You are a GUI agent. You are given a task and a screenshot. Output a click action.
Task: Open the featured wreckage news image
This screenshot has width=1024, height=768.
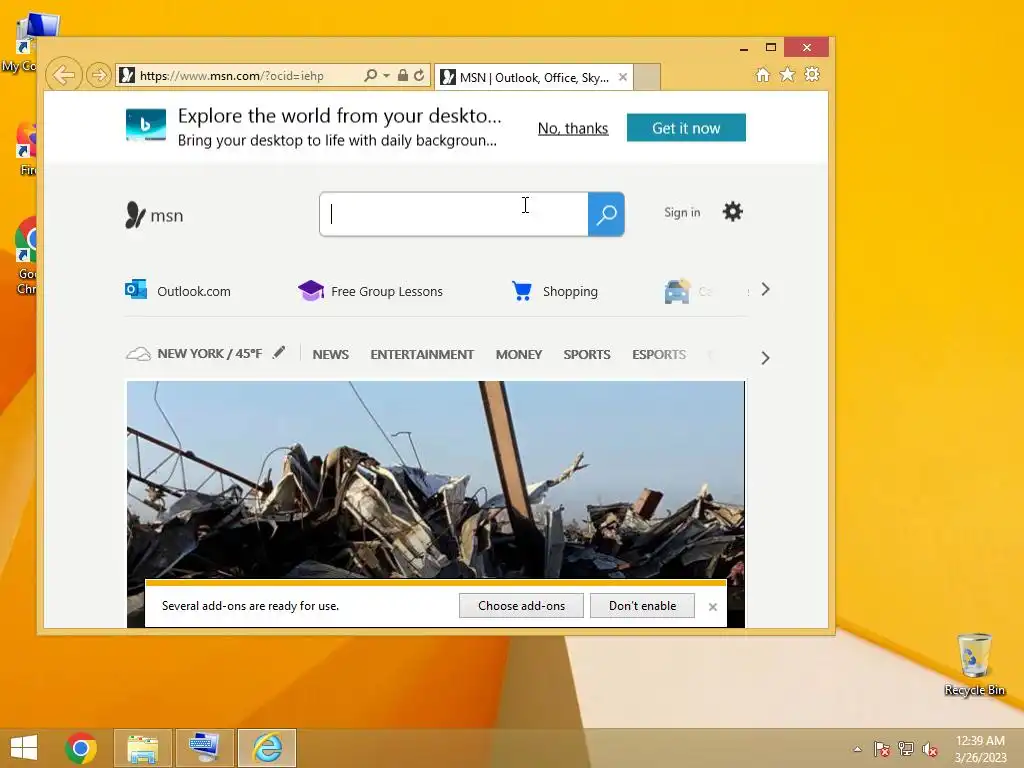436,479
